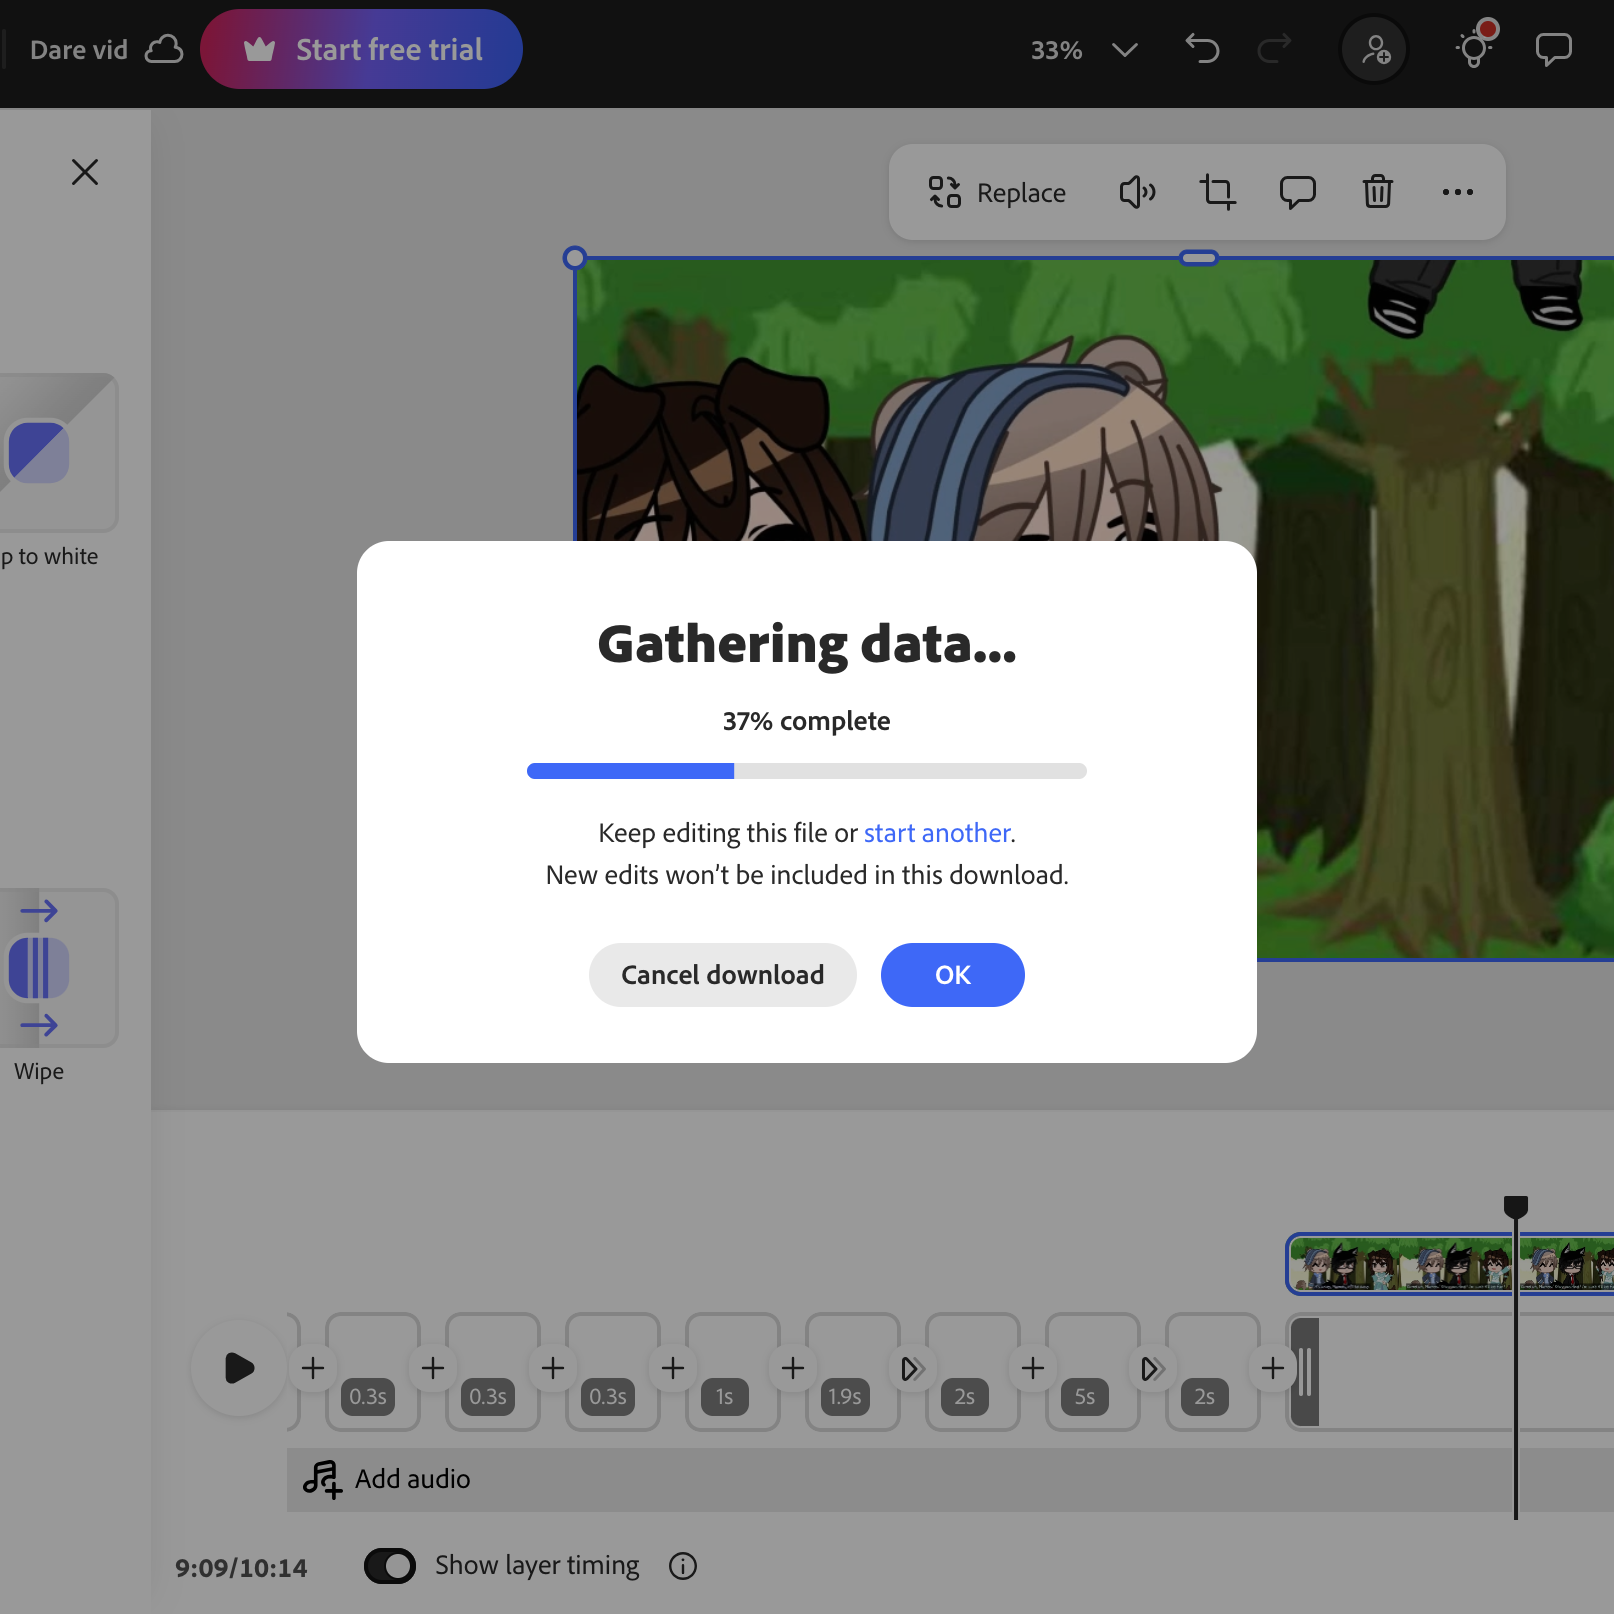The height and width of the screenshot is (1614, 1614).
Task: Toggle Show layer timing switch
Action: 390,1566
